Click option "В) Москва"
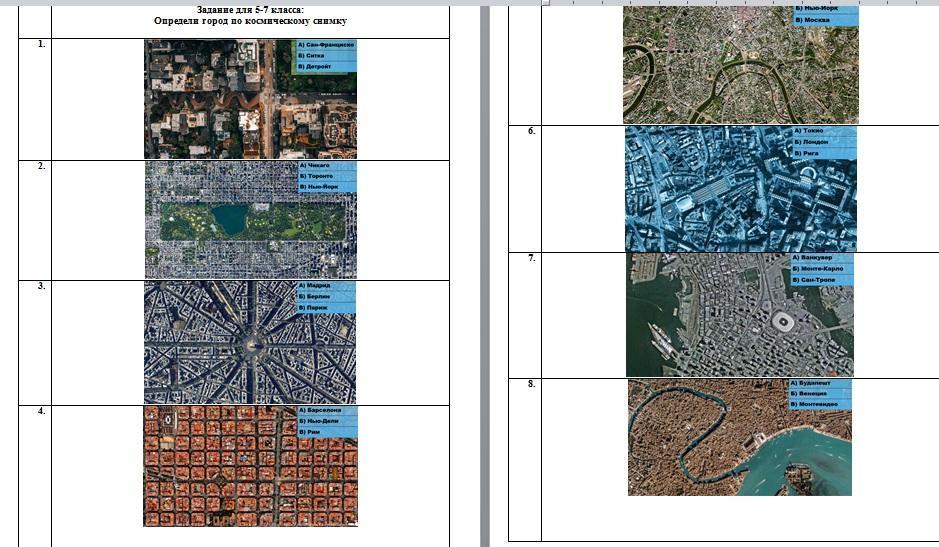Screen dimensions: 939x547 pyautogui.click(x=812, y=20)
